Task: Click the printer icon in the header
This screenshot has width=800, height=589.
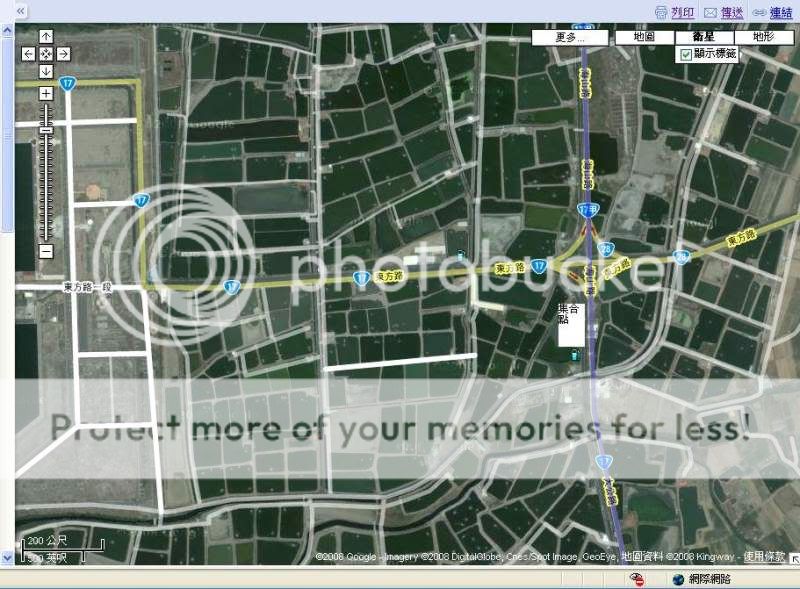Action: click(x=661, y=12)
